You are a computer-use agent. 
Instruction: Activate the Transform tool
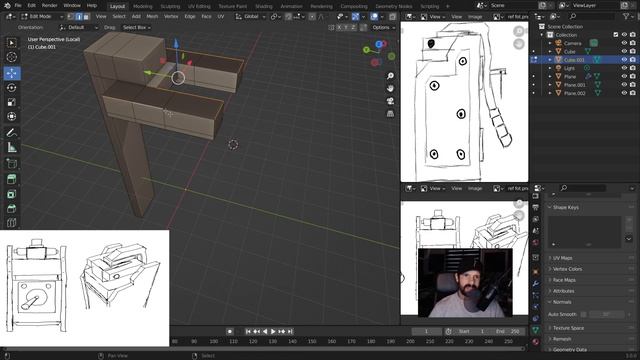pos(11,116)
